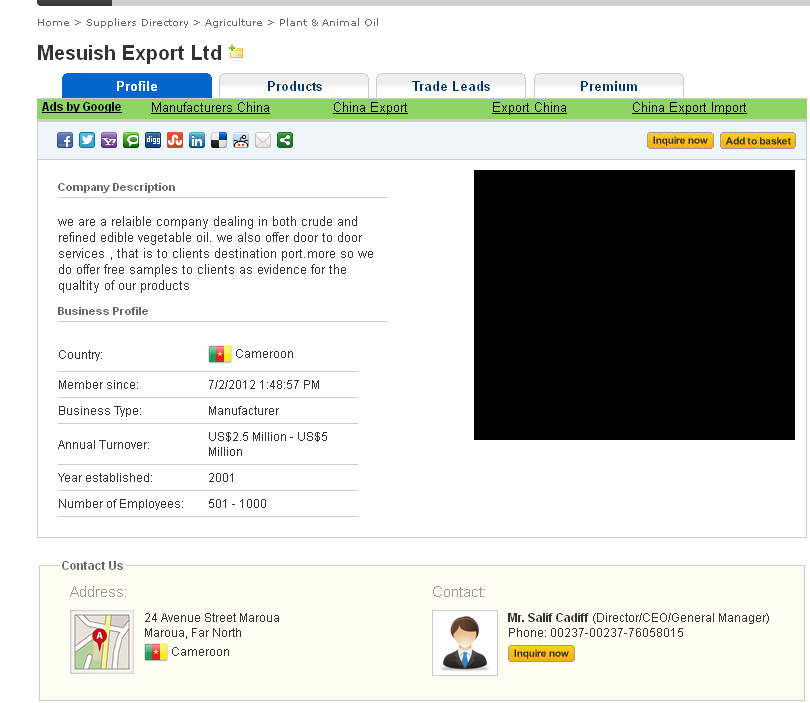Open the address map thumbnail
This screenshot has width=810, height=703.
coord(102,642)
